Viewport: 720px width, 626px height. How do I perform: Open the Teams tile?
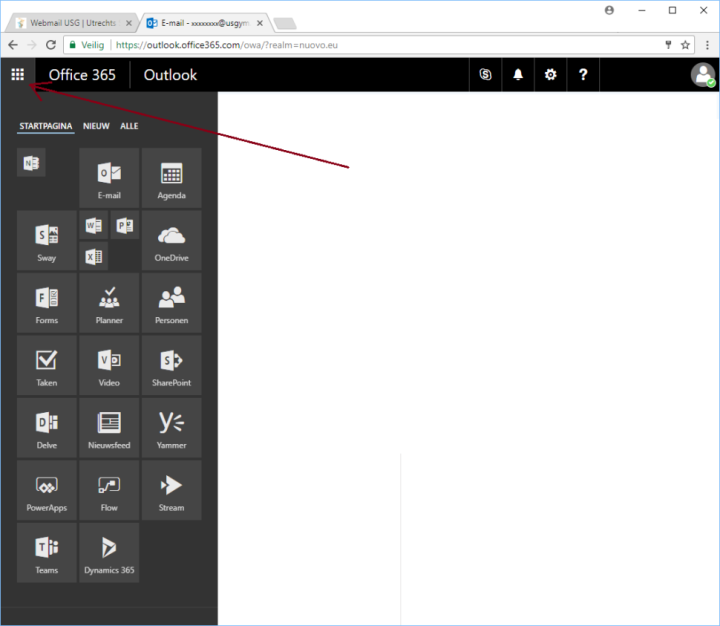(46, 553)
